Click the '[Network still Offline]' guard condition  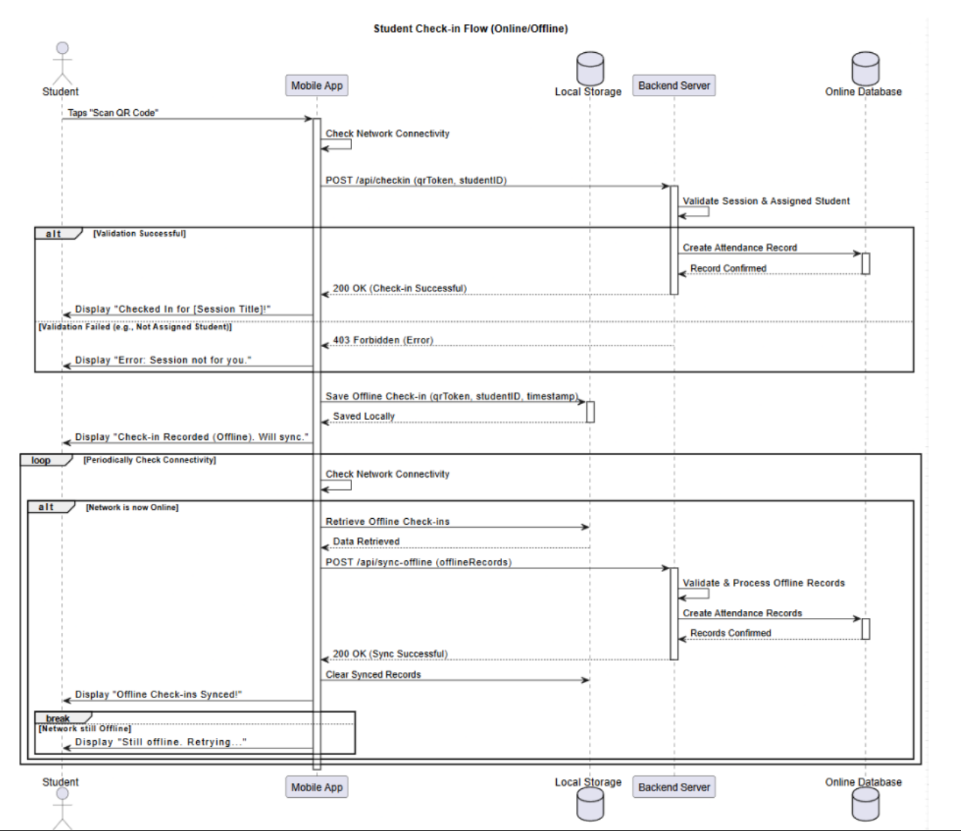tap(85, 728)
